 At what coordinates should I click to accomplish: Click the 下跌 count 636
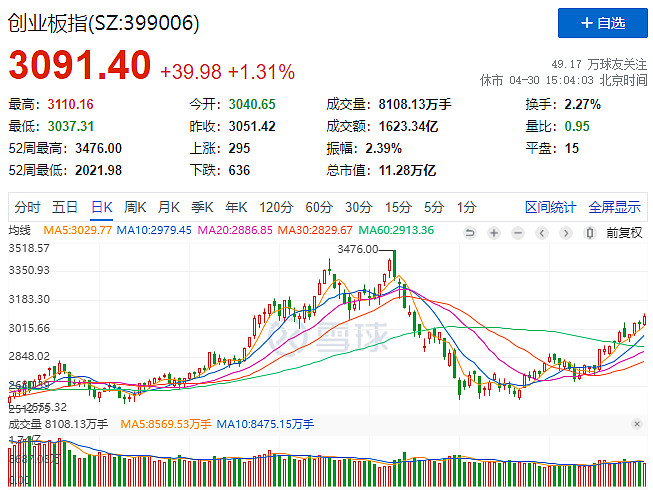tap(239, 170)
